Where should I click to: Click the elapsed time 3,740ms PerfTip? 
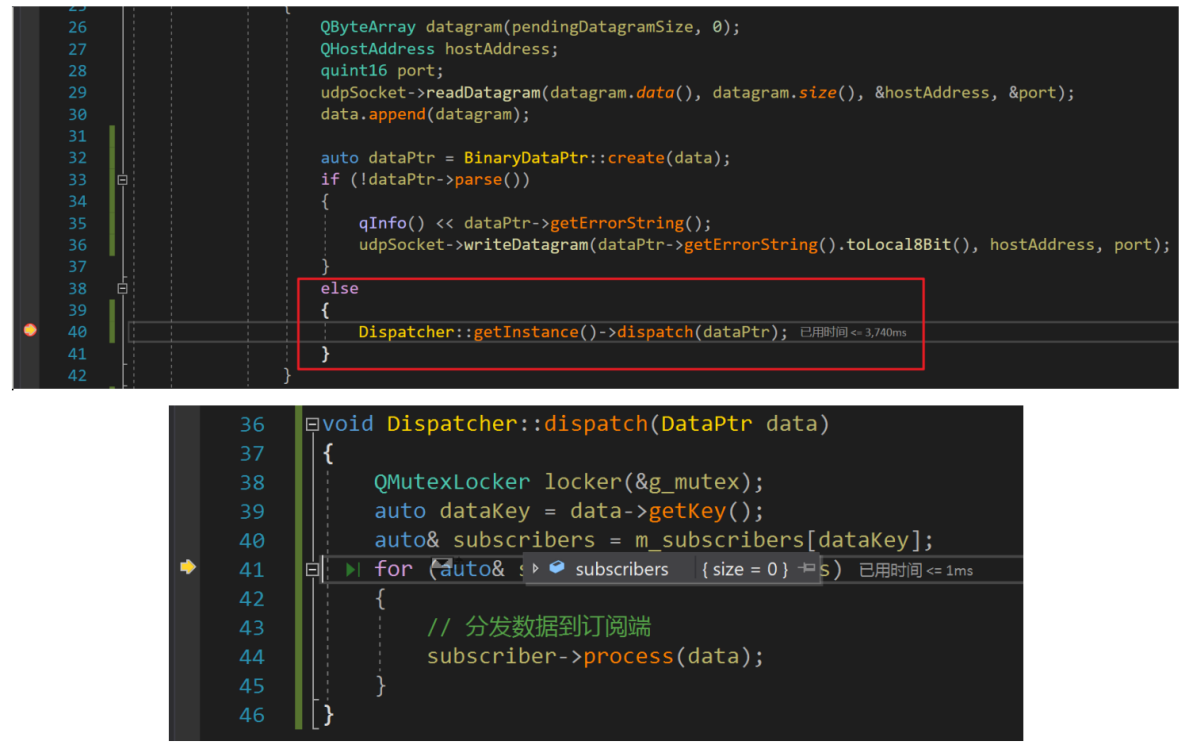(x=853, y=332)
